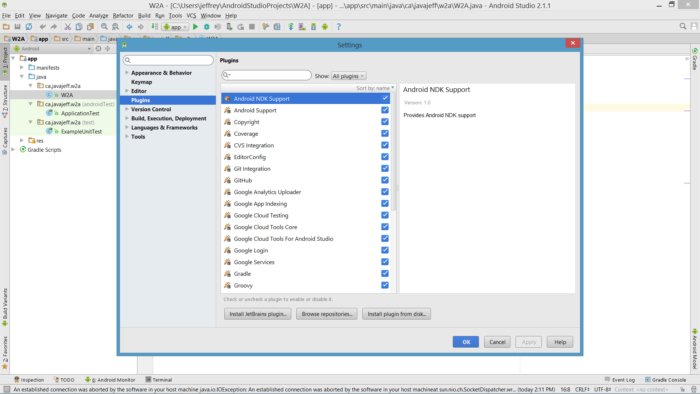
Task: Click the plugin list vertical scrollbar
Action: point(393,152)
